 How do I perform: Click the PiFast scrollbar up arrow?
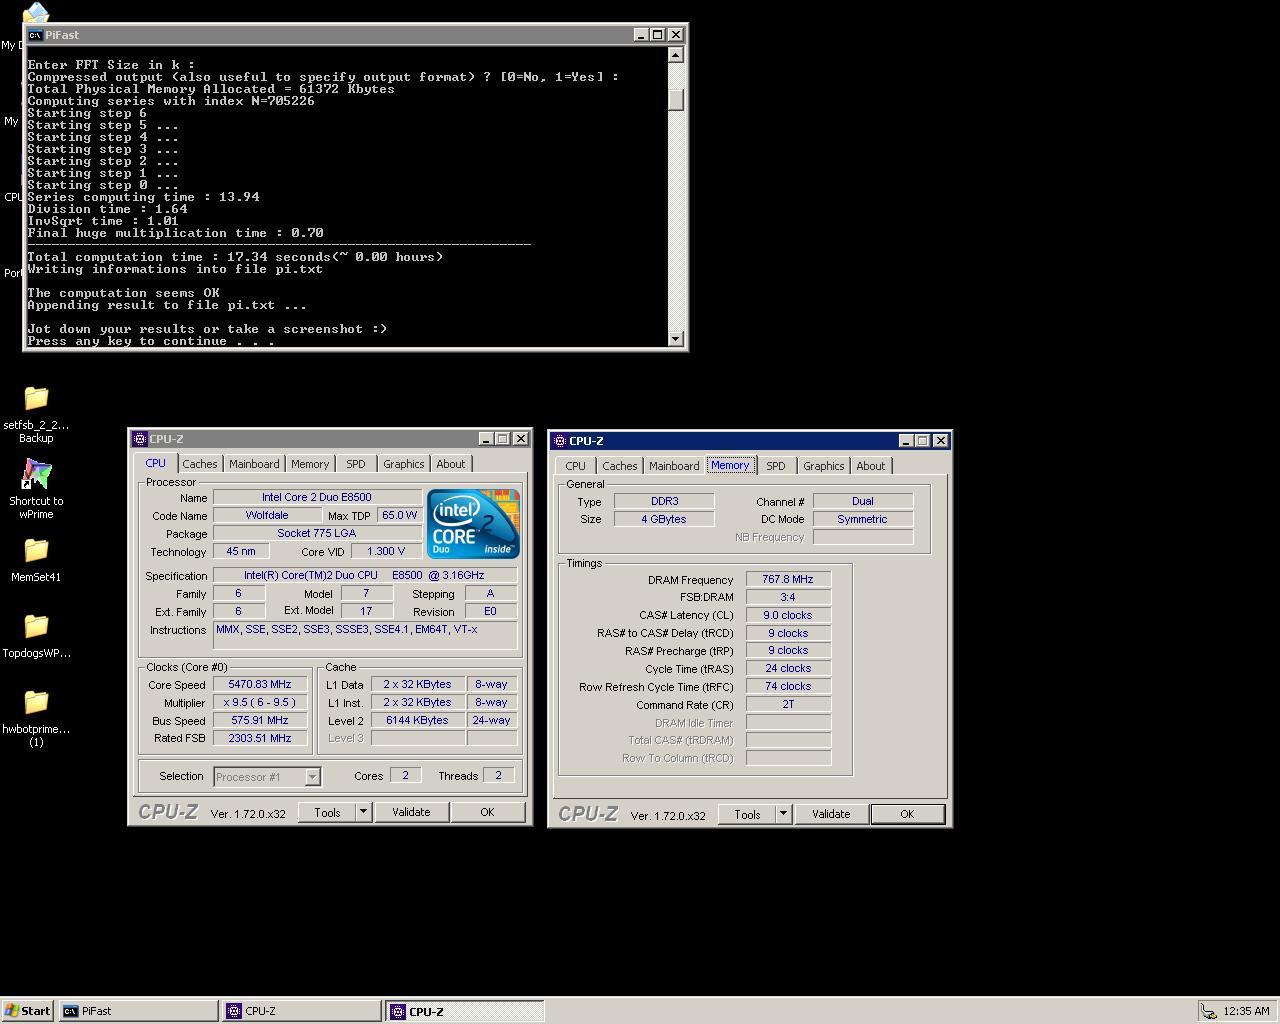[676, 55]
